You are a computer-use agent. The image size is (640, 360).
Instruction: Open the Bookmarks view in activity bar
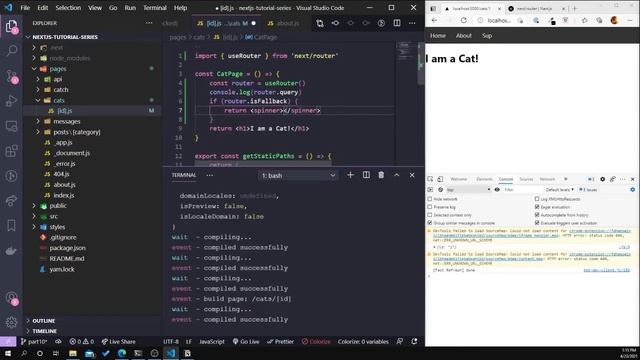point(11,225)
